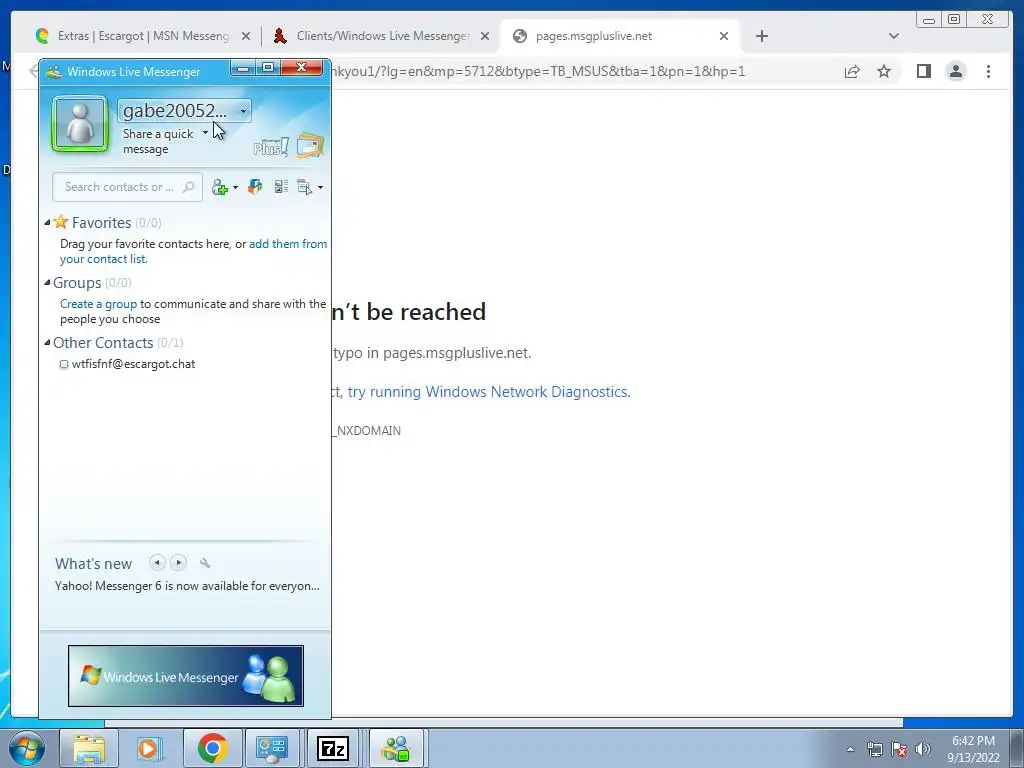The height and width of the screenshot is (768, 1024).
Task: Open Chrome tab search chevron
Action: [x=894, y=37]
